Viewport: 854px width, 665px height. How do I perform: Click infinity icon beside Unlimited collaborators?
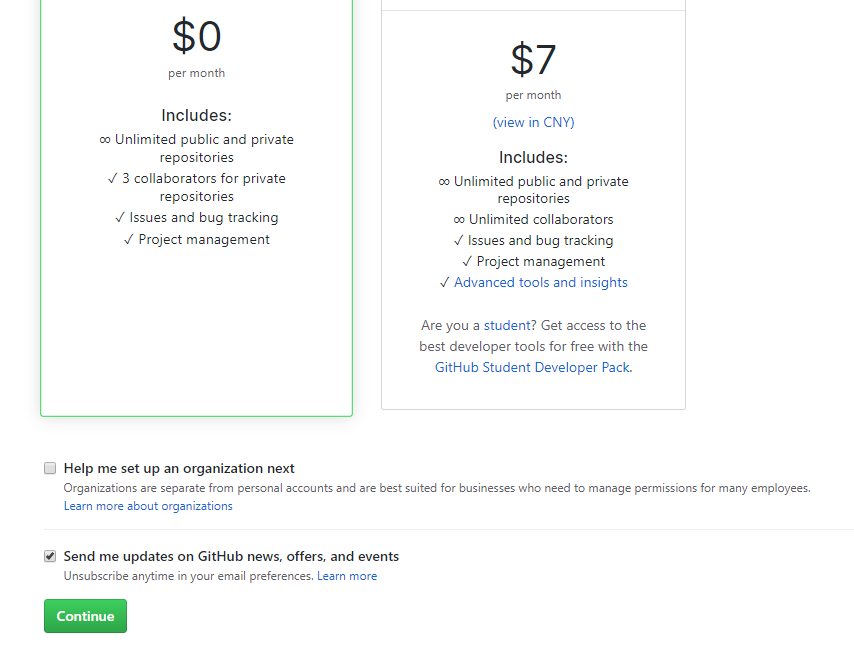[x=459, y=219]
